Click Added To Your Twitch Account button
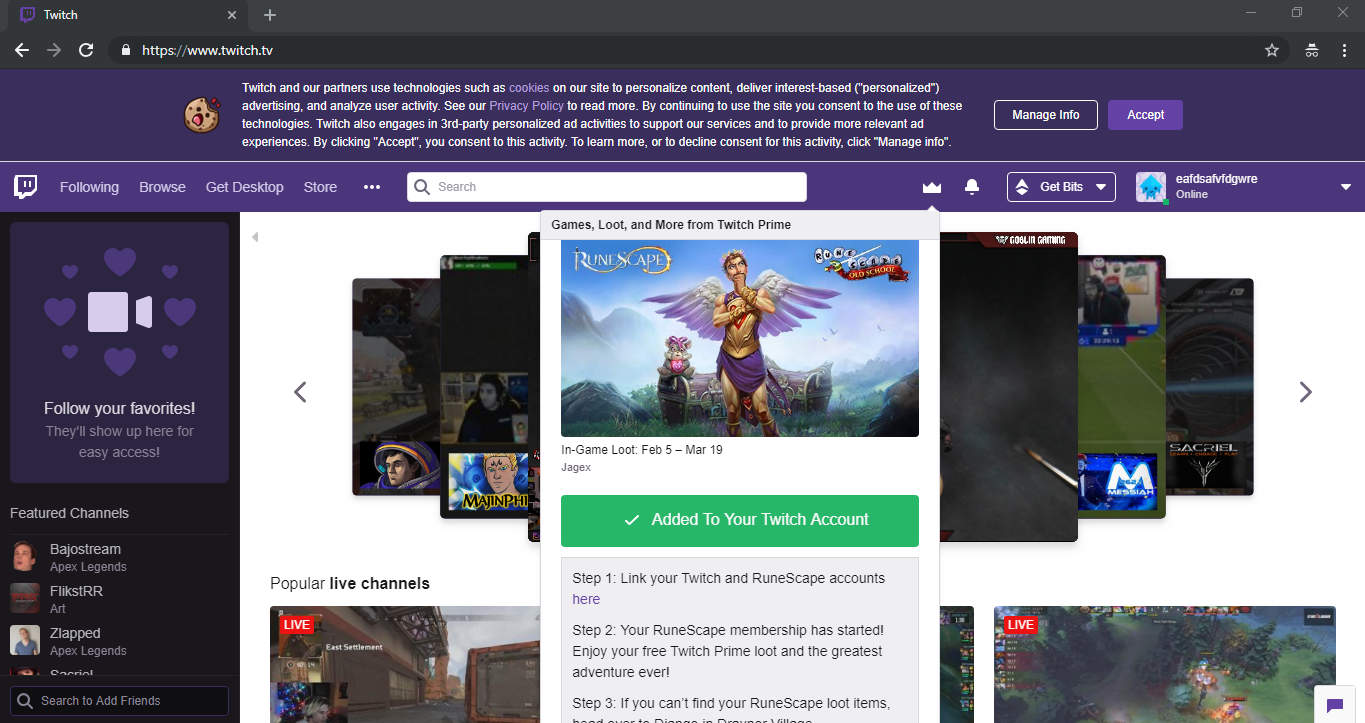The image size is (1365, 723). coord(740,520)
